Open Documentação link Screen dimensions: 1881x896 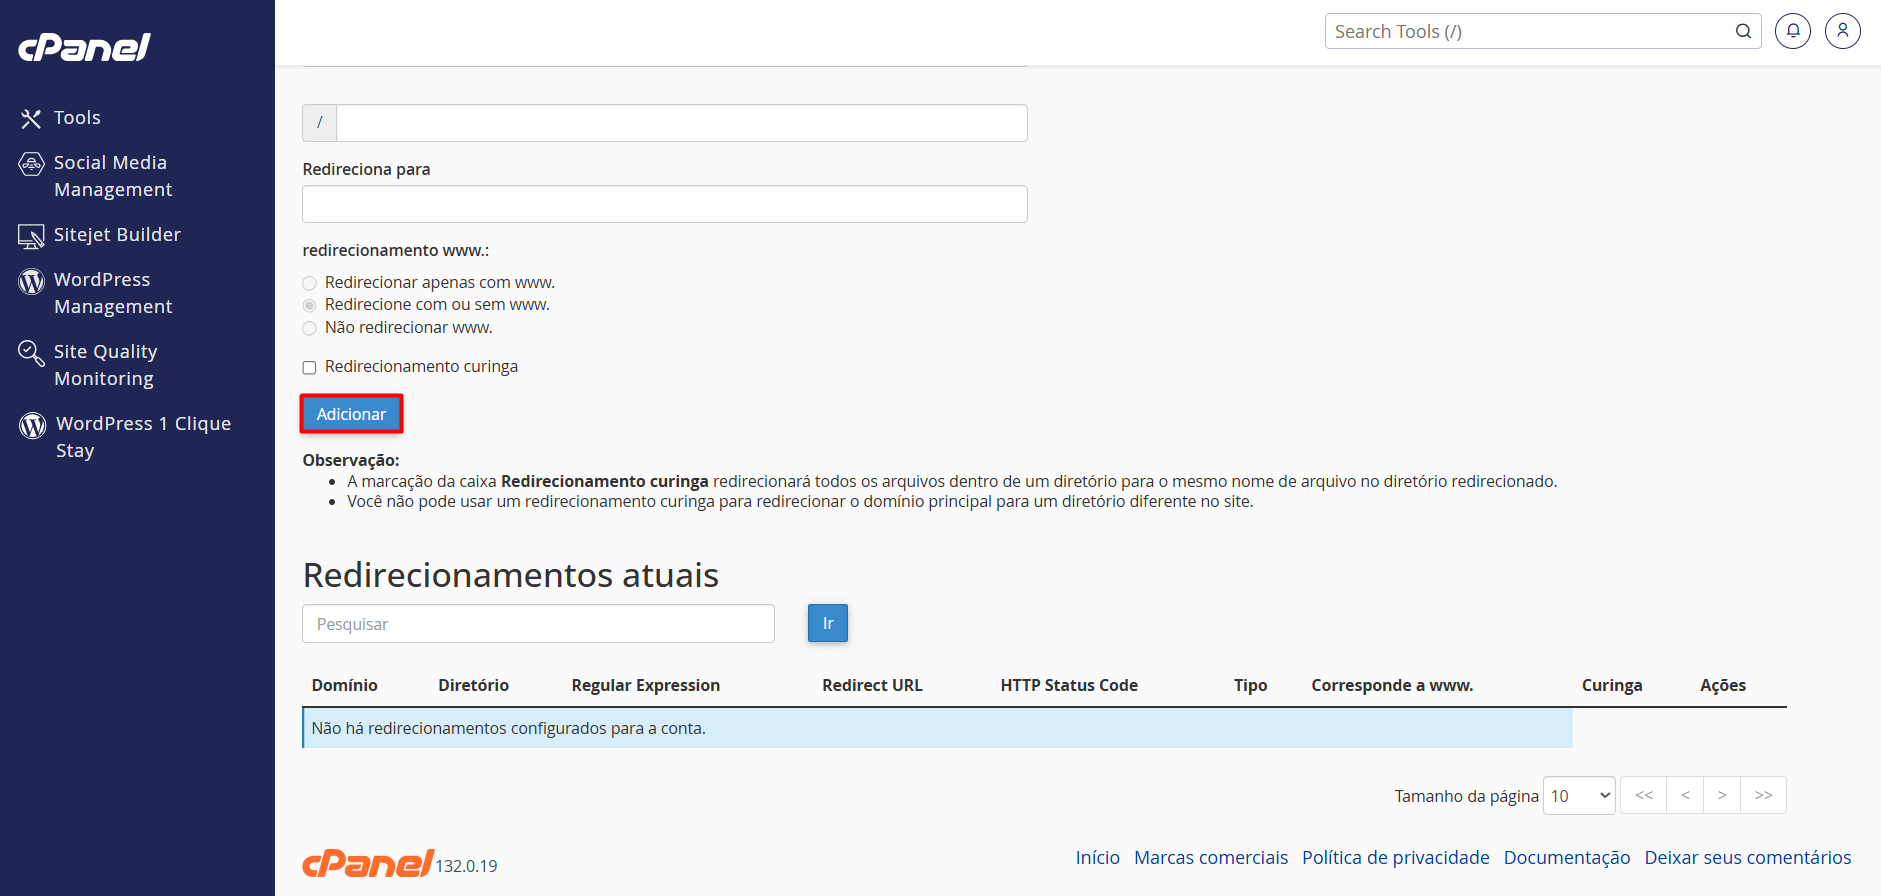click(x=1566, y=857)
